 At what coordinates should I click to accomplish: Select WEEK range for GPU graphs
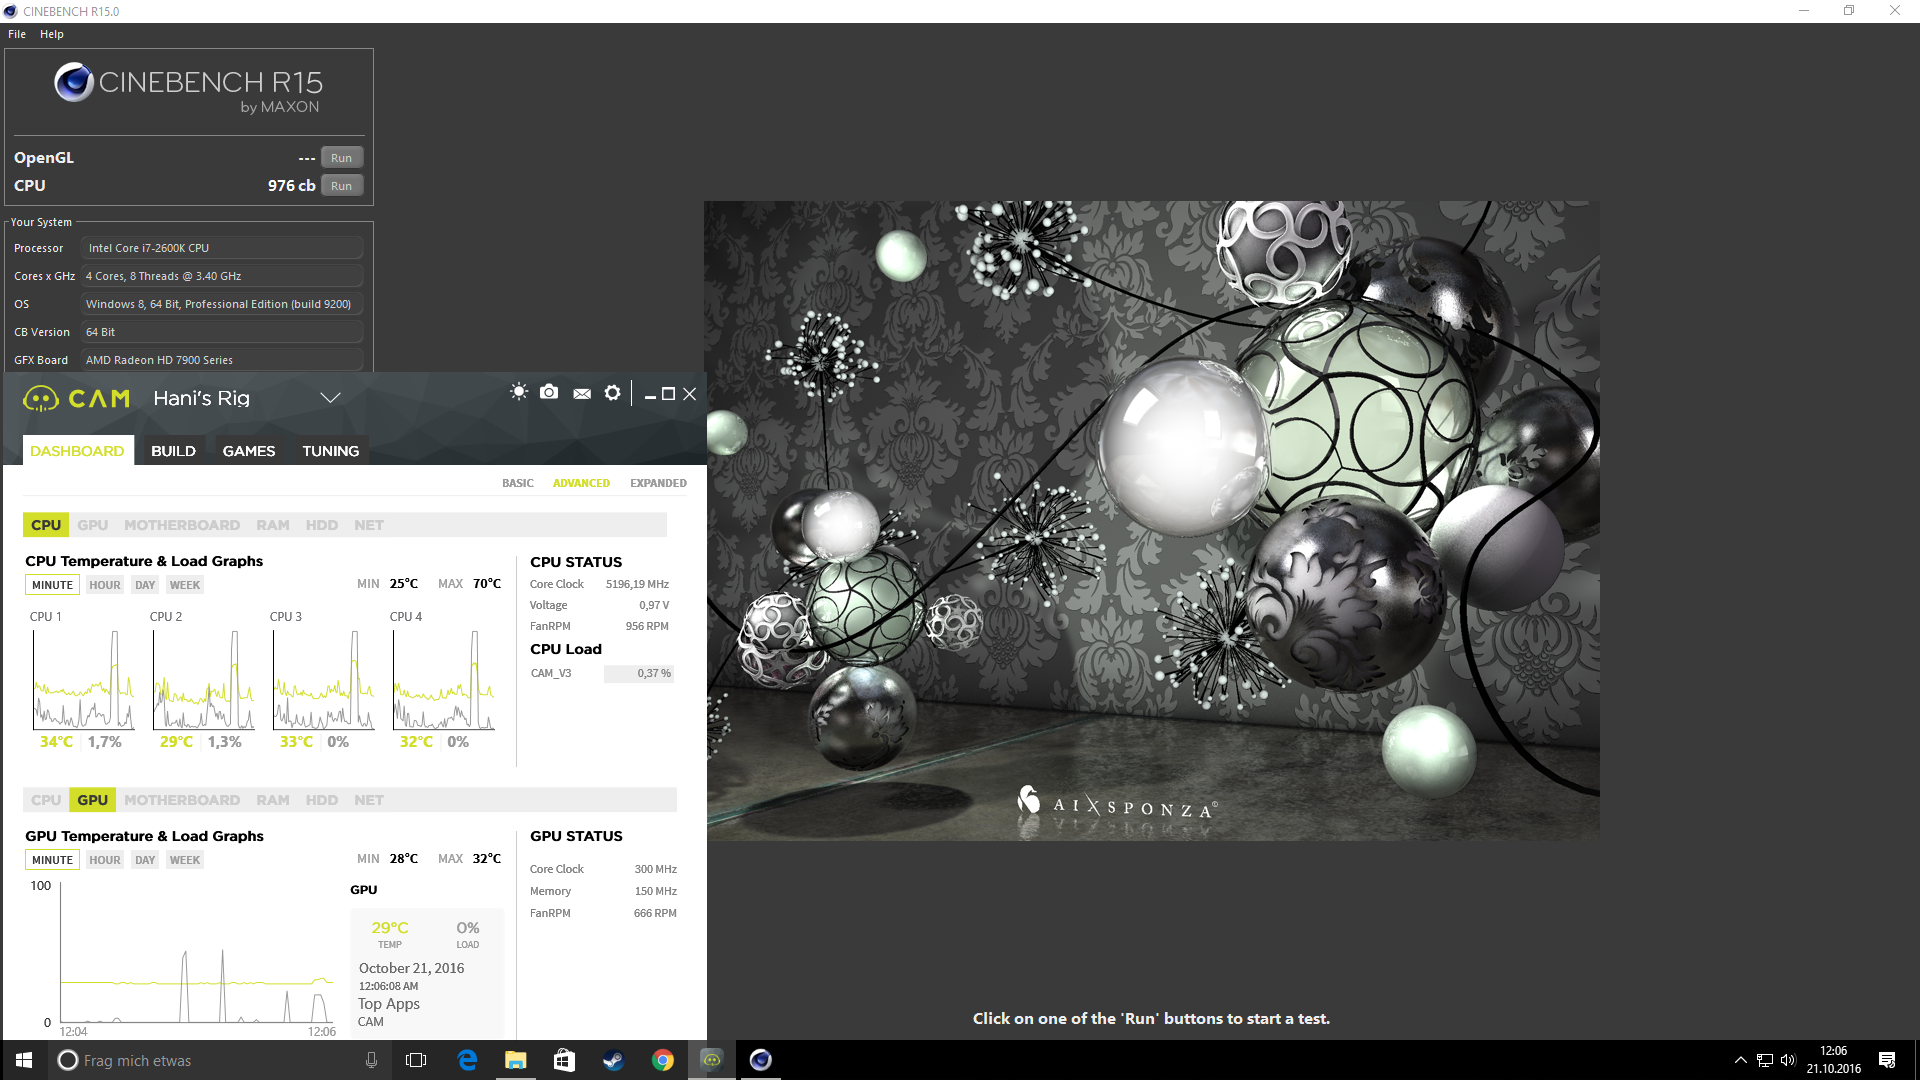[184, 860]
